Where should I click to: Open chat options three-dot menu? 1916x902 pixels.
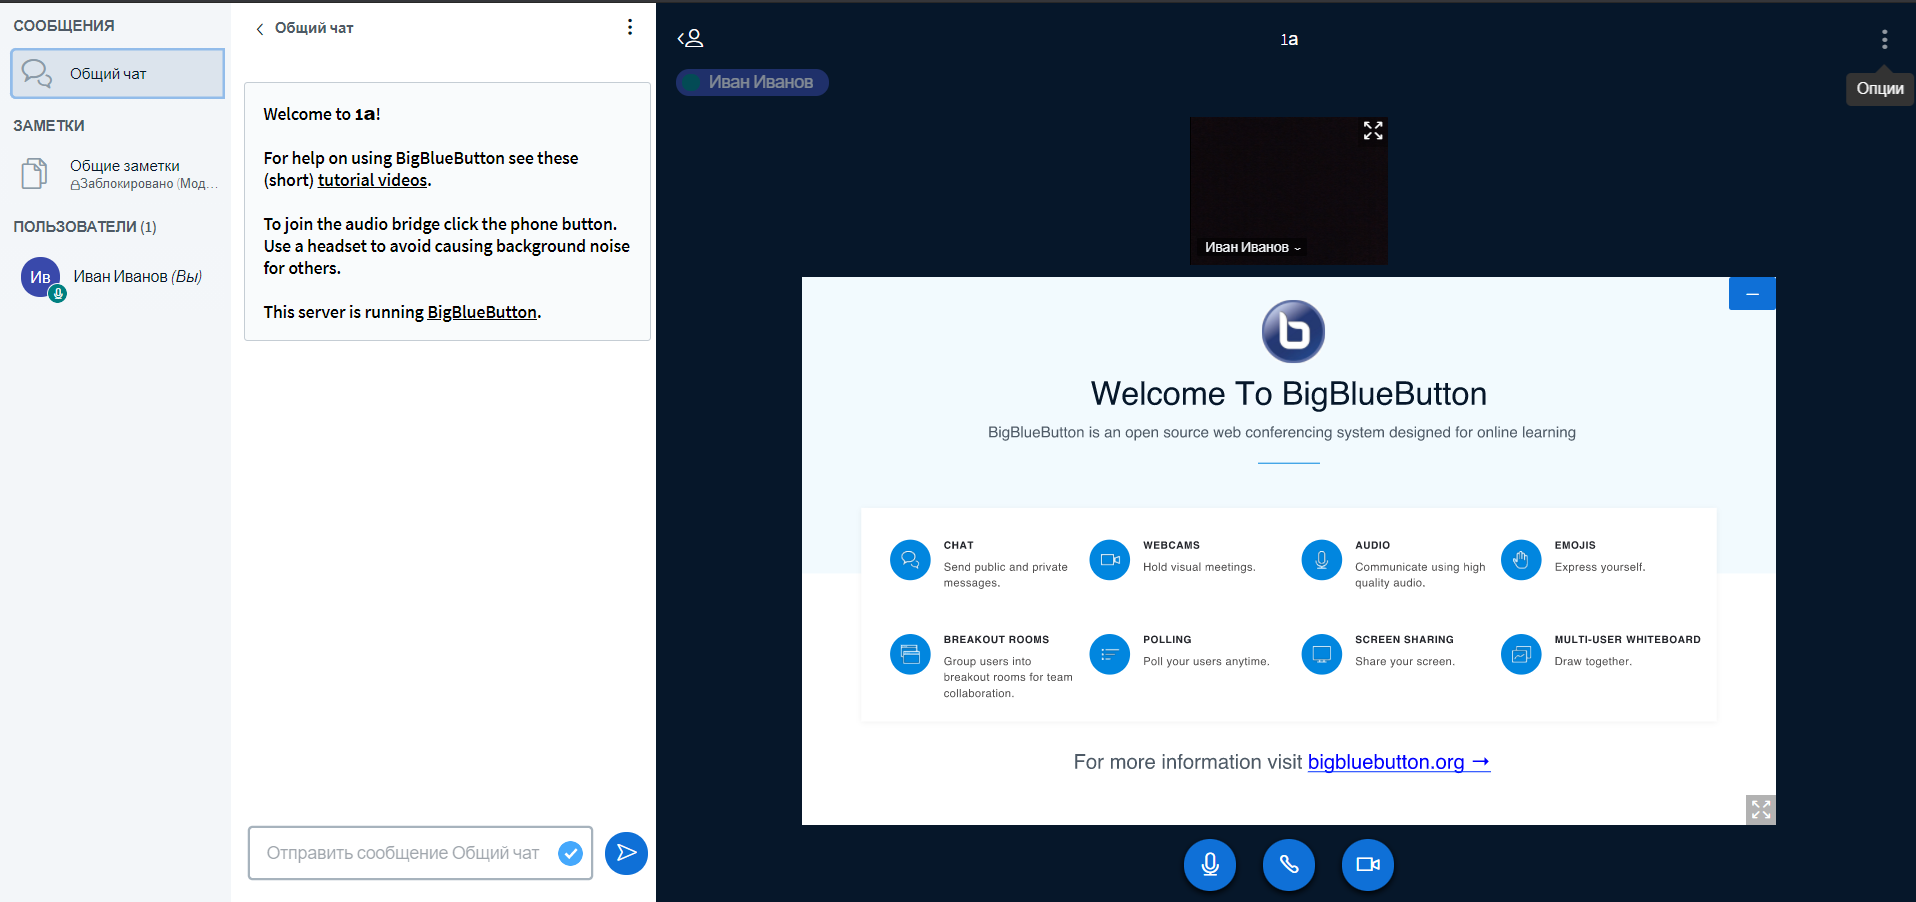629,27
